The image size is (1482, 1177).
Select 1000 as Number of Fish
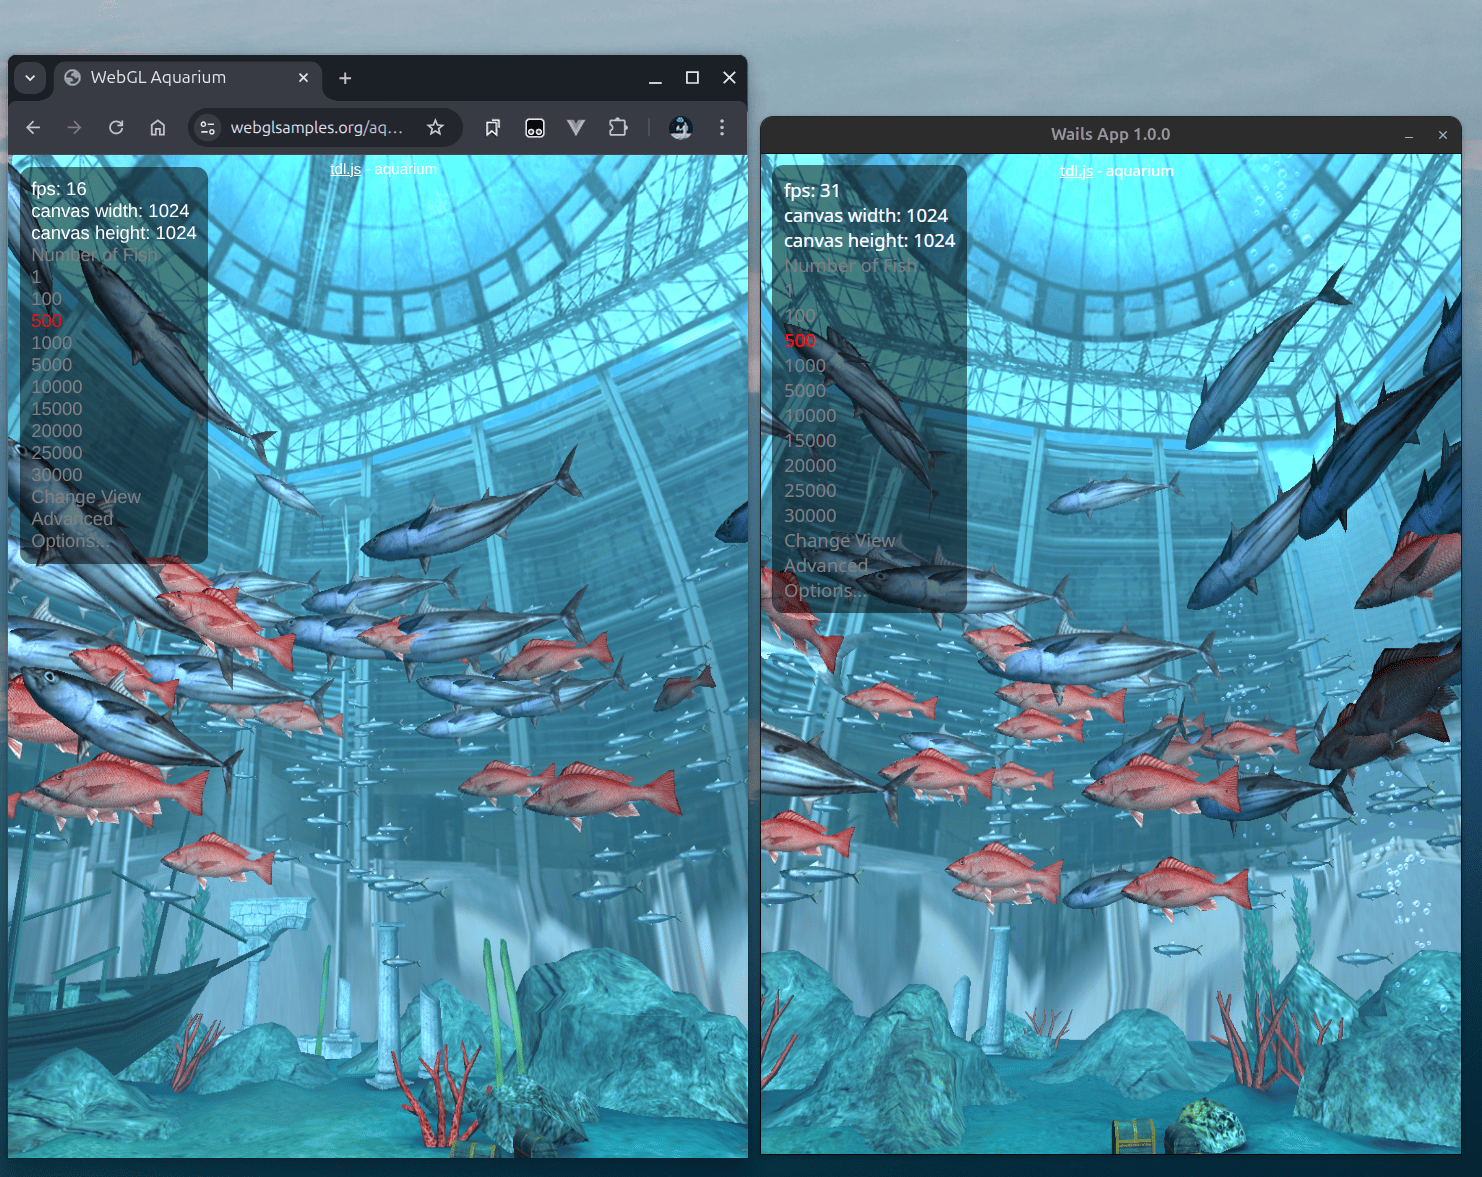pos(51,342)
